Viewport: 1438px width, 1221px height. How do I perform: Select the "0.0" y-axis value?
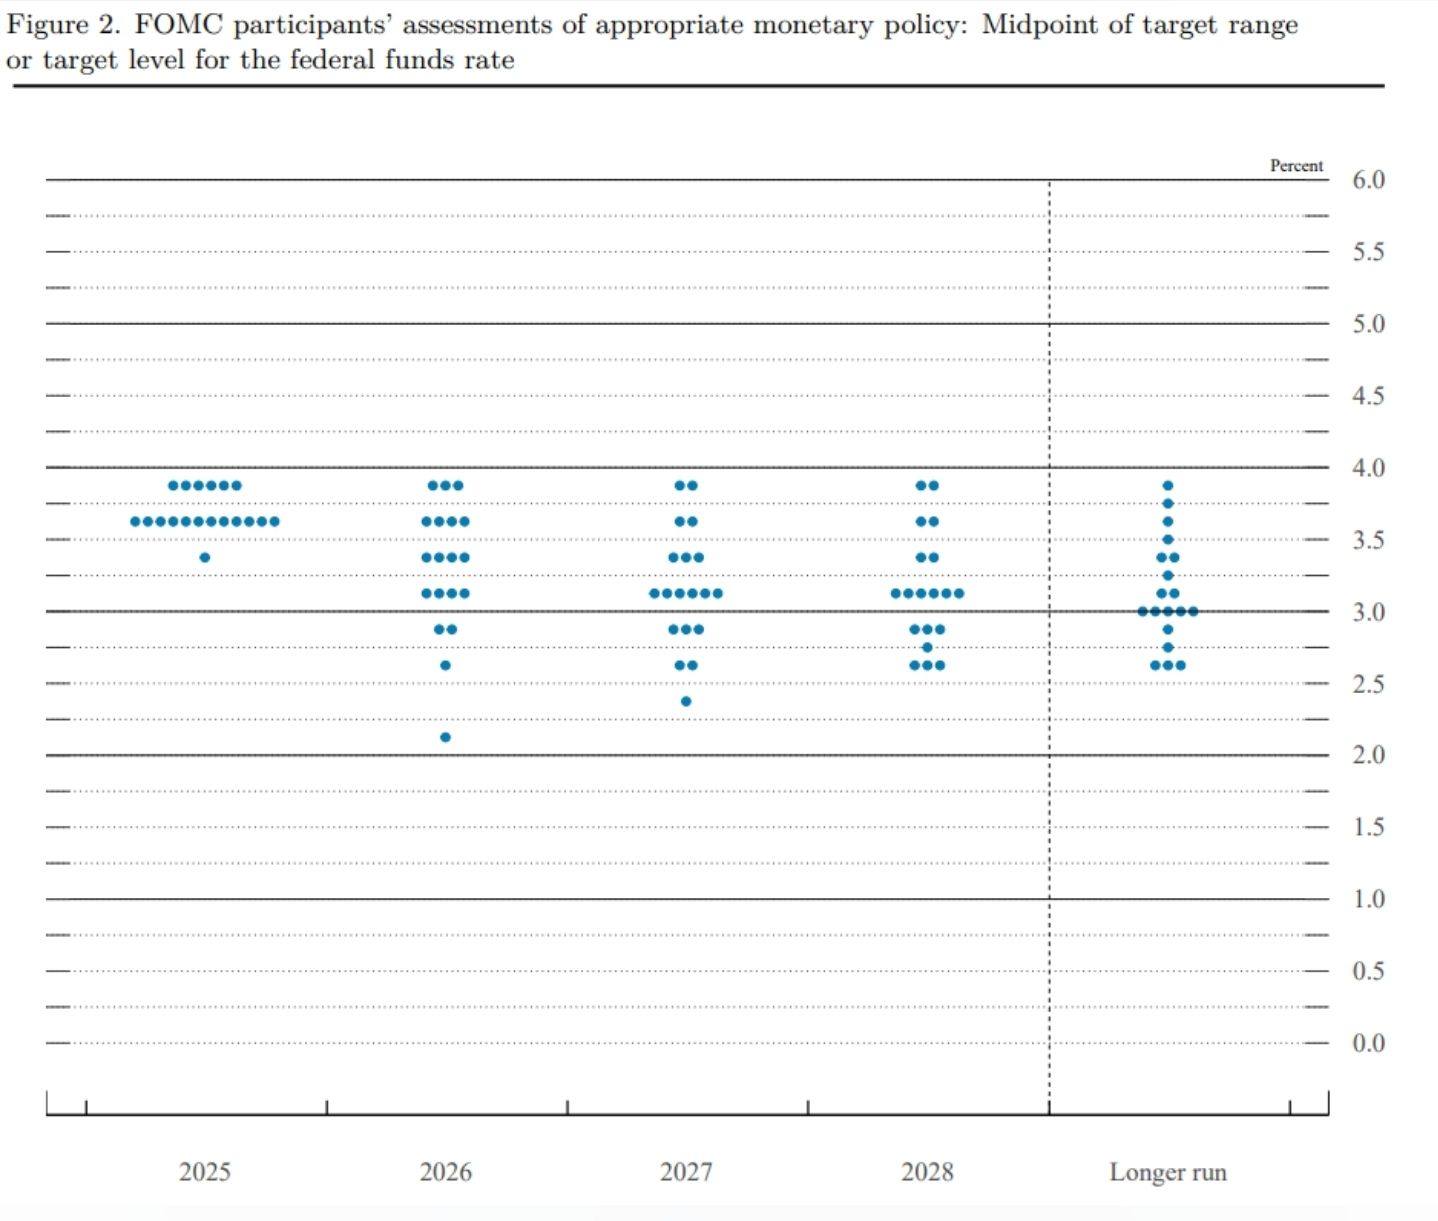coord(1369,1043)
